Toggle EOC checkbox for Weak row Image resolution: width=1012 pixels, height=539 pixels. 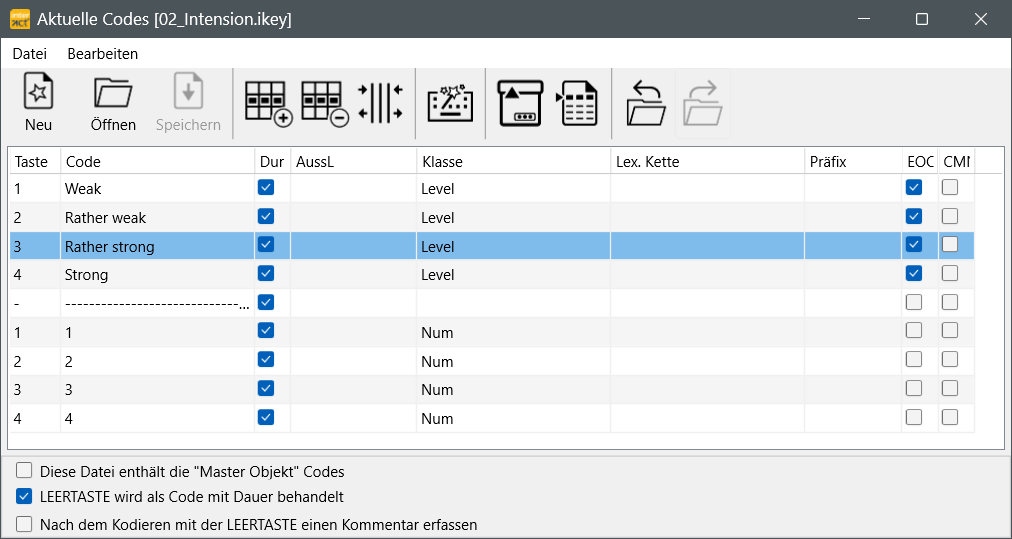click(x=914, y=187)
